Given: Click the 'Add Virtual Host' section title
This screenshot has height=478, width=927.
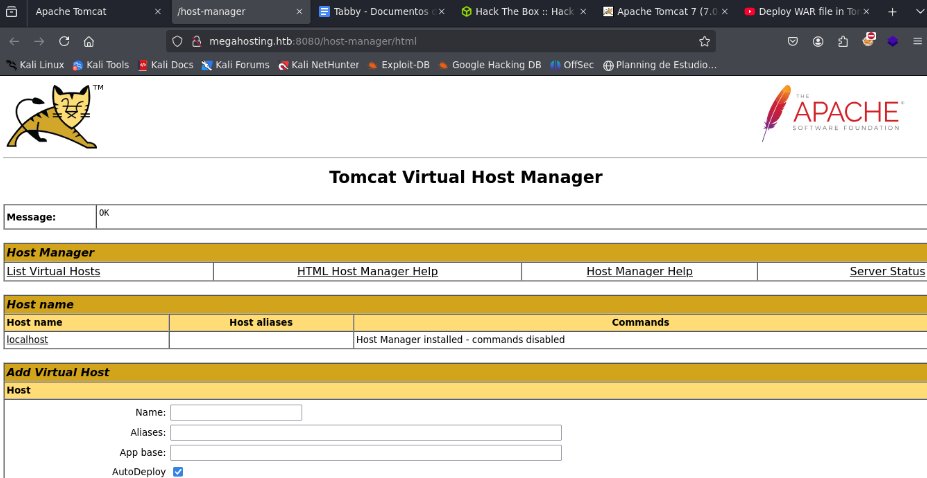Looking at the screenshot, I should pos(58,372).
